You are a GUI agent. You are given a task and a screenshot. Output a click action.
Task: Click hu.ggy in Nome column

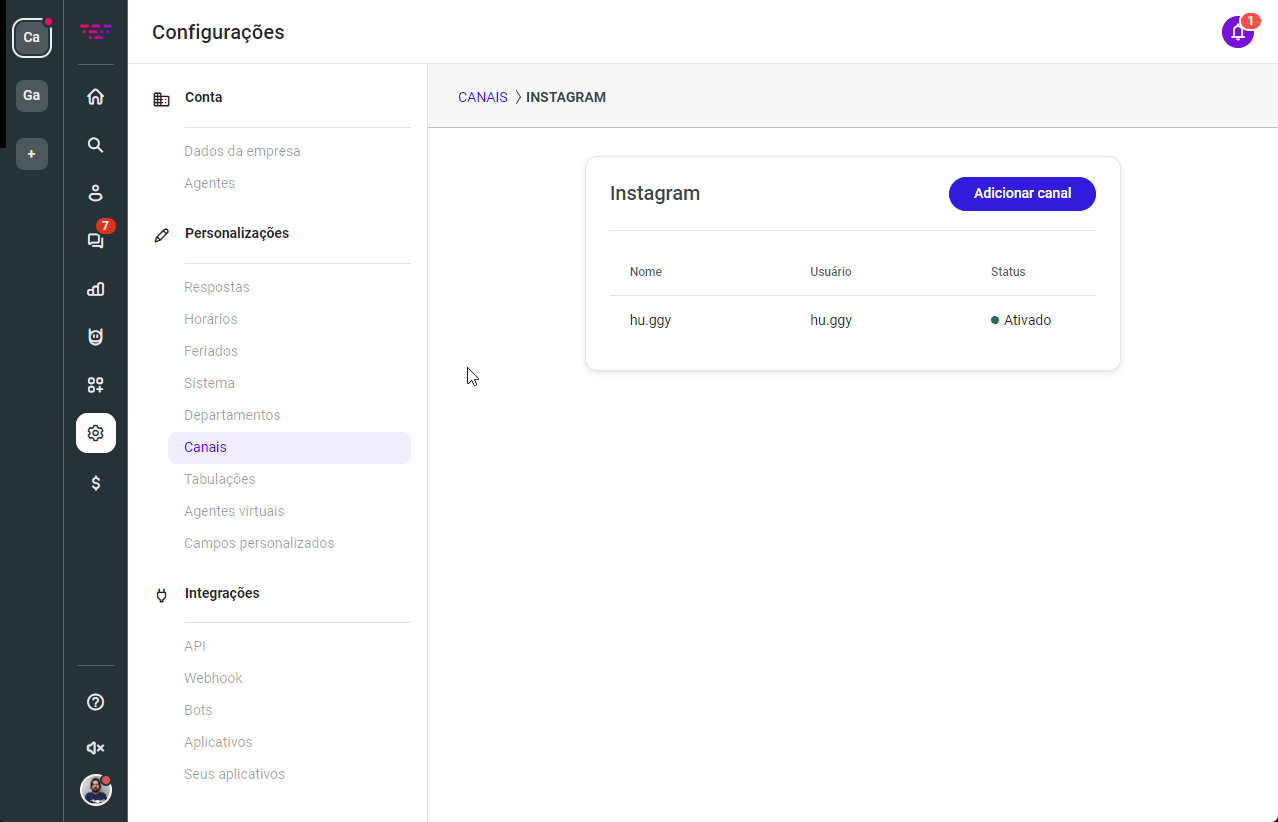click(651, 320)
